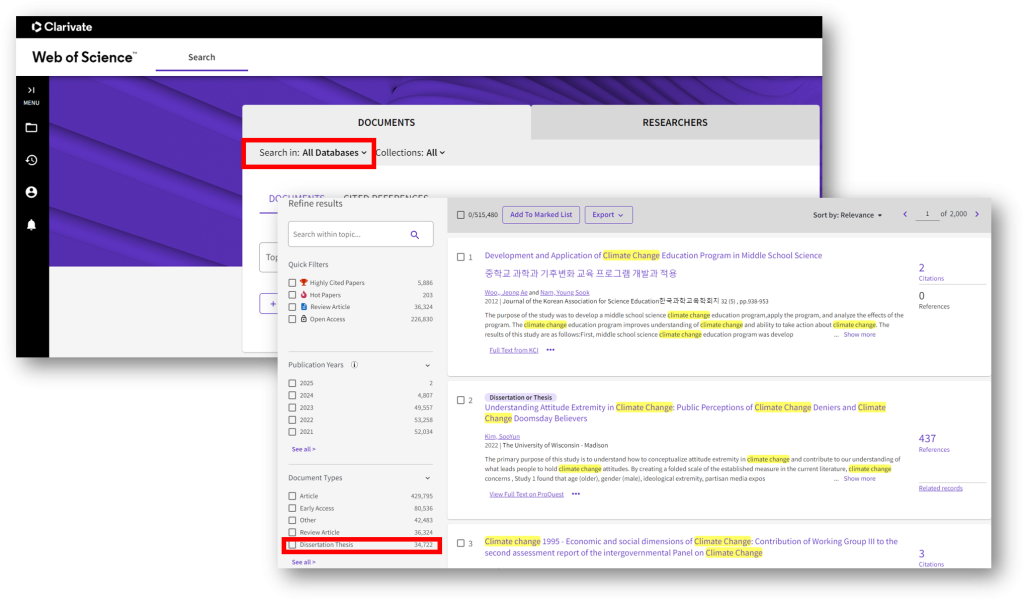This screenshot has width=1024, height=601.
Task: Check the Dissertation Thesis document type
Action: (293, 545)
